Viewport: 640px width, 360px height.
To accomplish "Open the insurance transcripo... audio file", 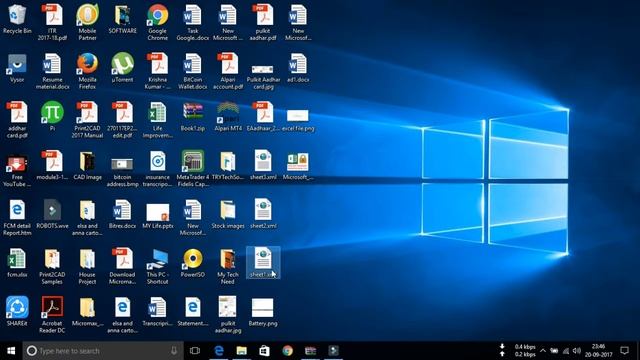I will click(x=158, y=169).
